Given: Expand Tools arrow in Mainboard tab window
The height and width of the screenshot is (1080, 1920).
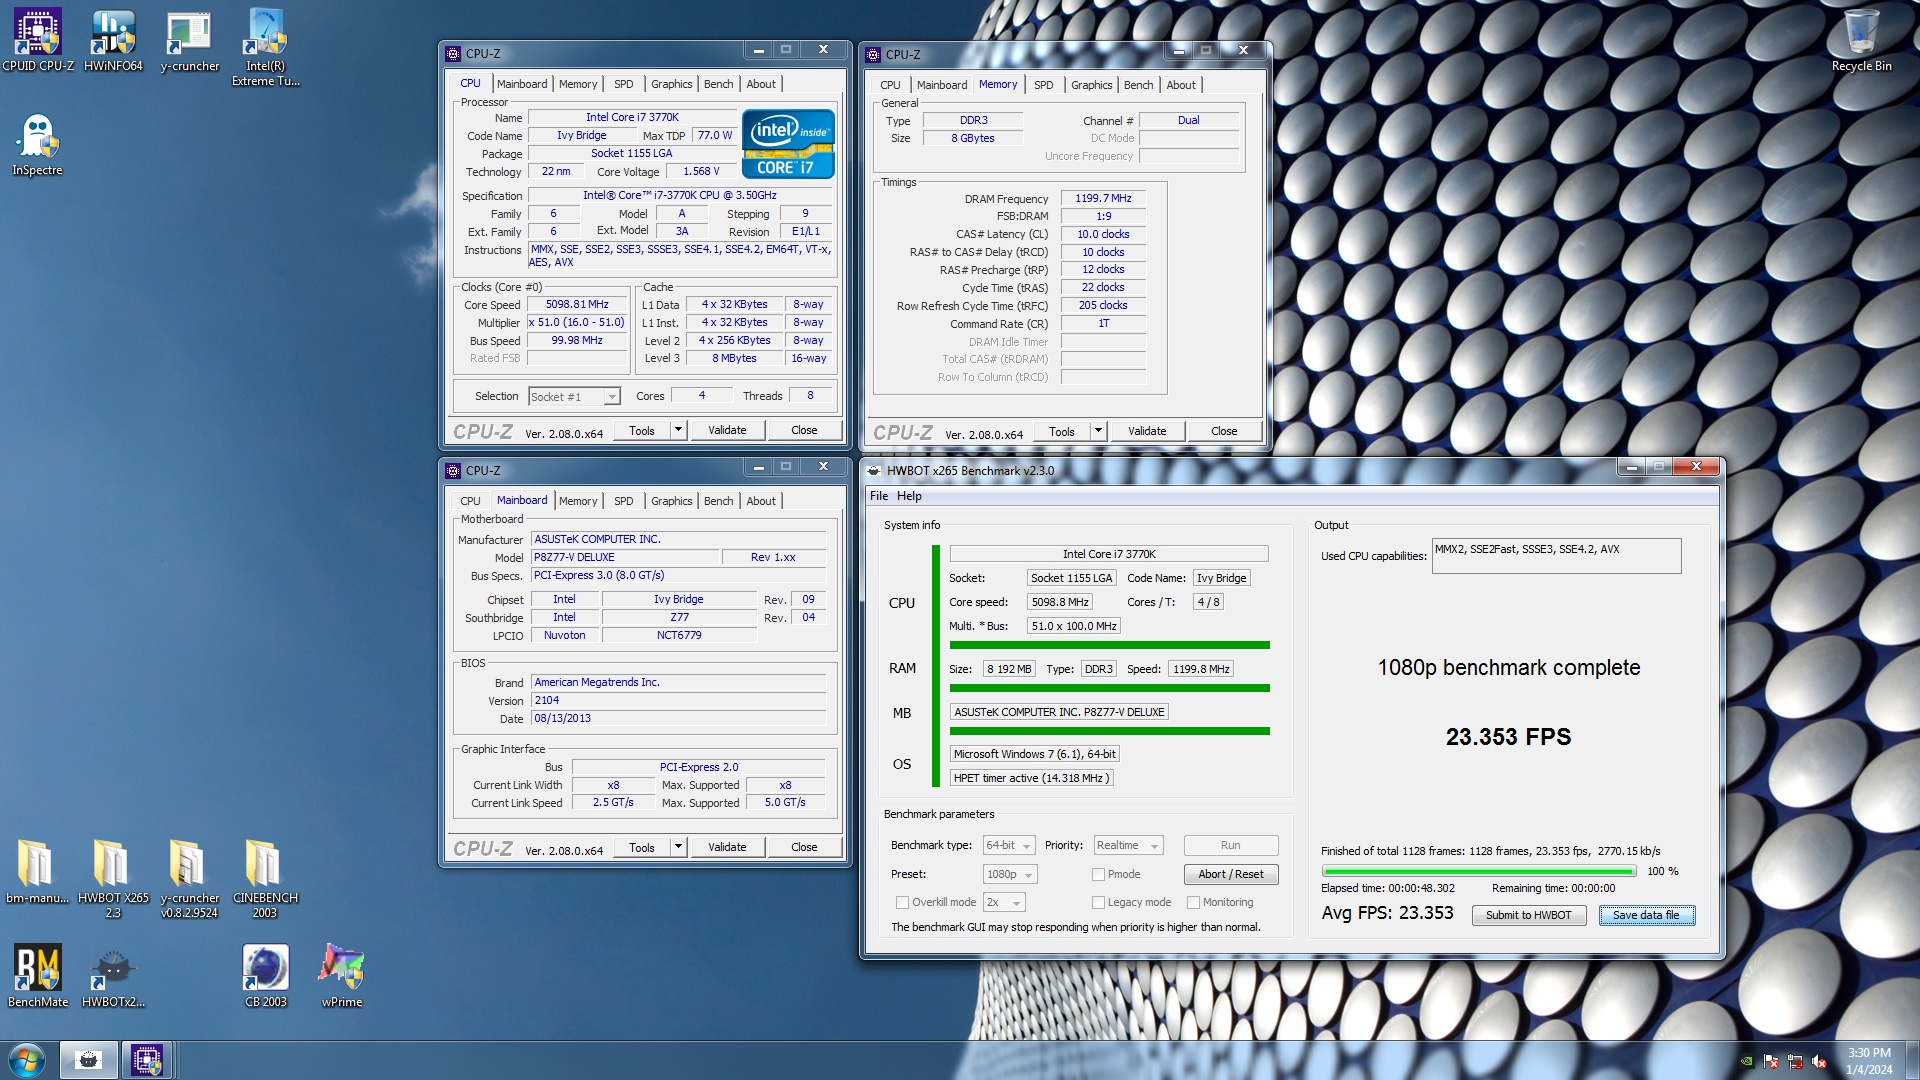Looking at the screenshot, I should pos(678,847).
